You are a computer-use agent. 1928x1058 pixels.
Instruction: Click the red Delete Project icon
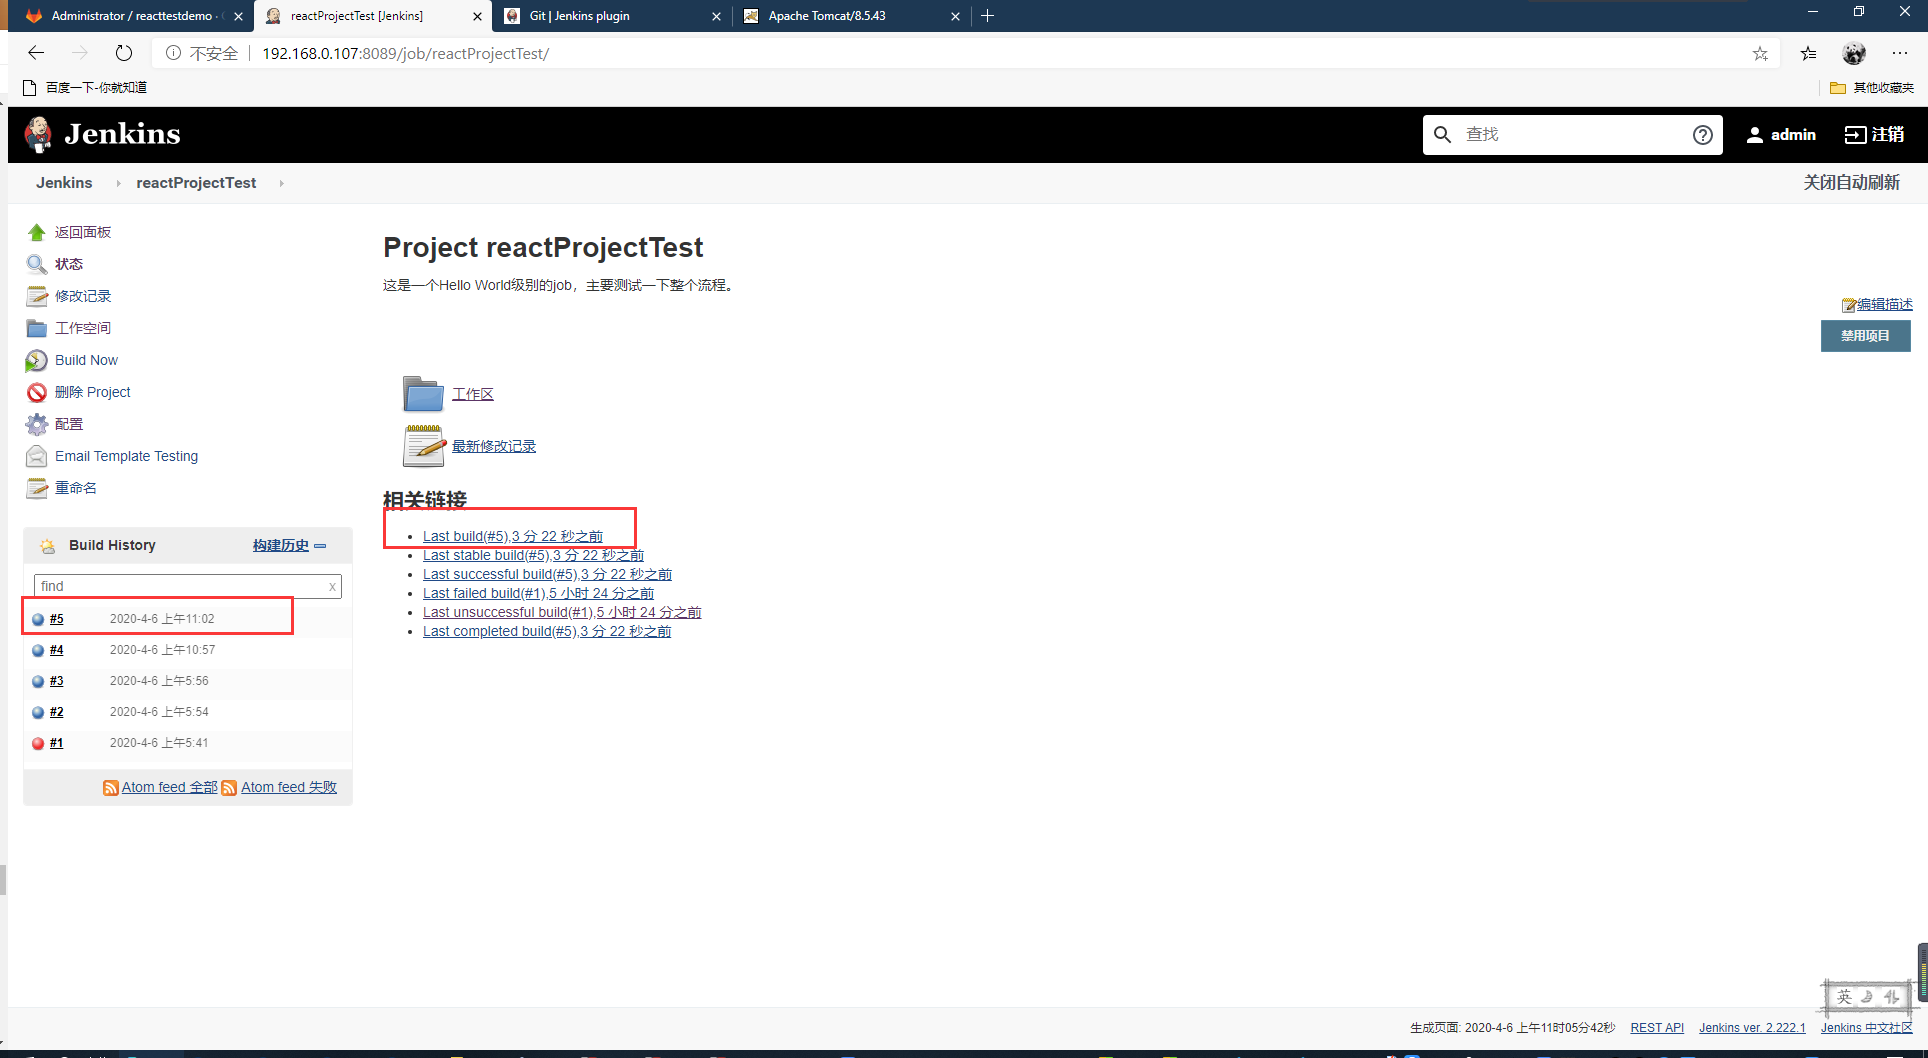(x=37, y=392)
